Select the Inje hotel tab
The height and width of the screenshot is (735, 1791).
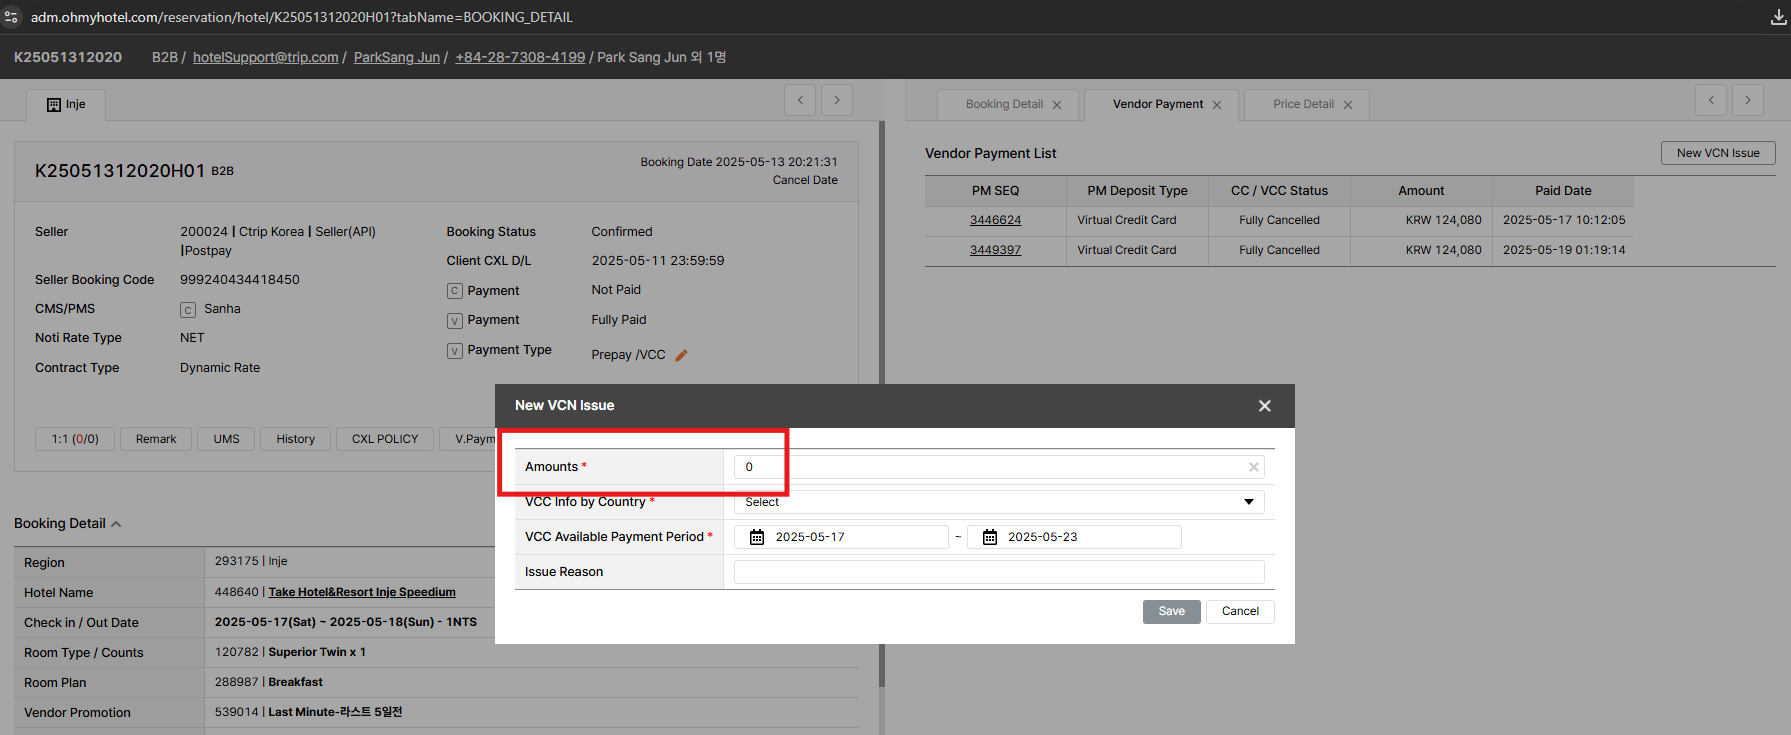point(66,105)
